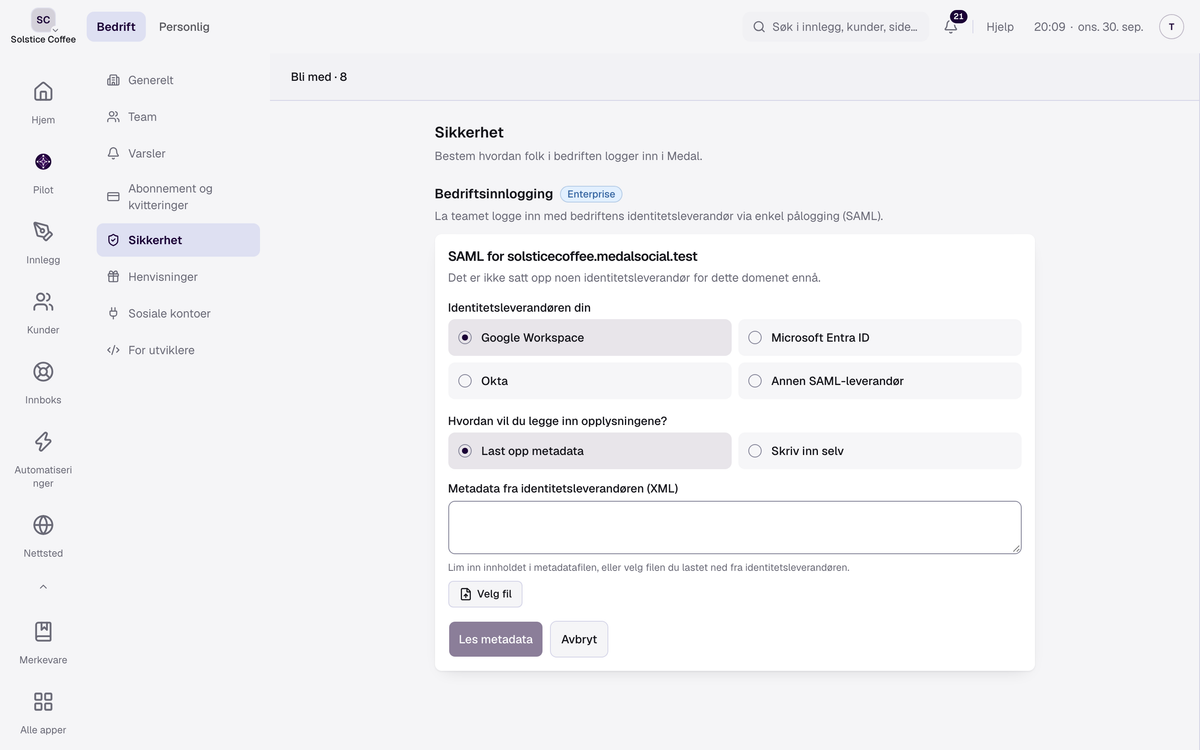Select Okta as identity provider

point(589,381)
